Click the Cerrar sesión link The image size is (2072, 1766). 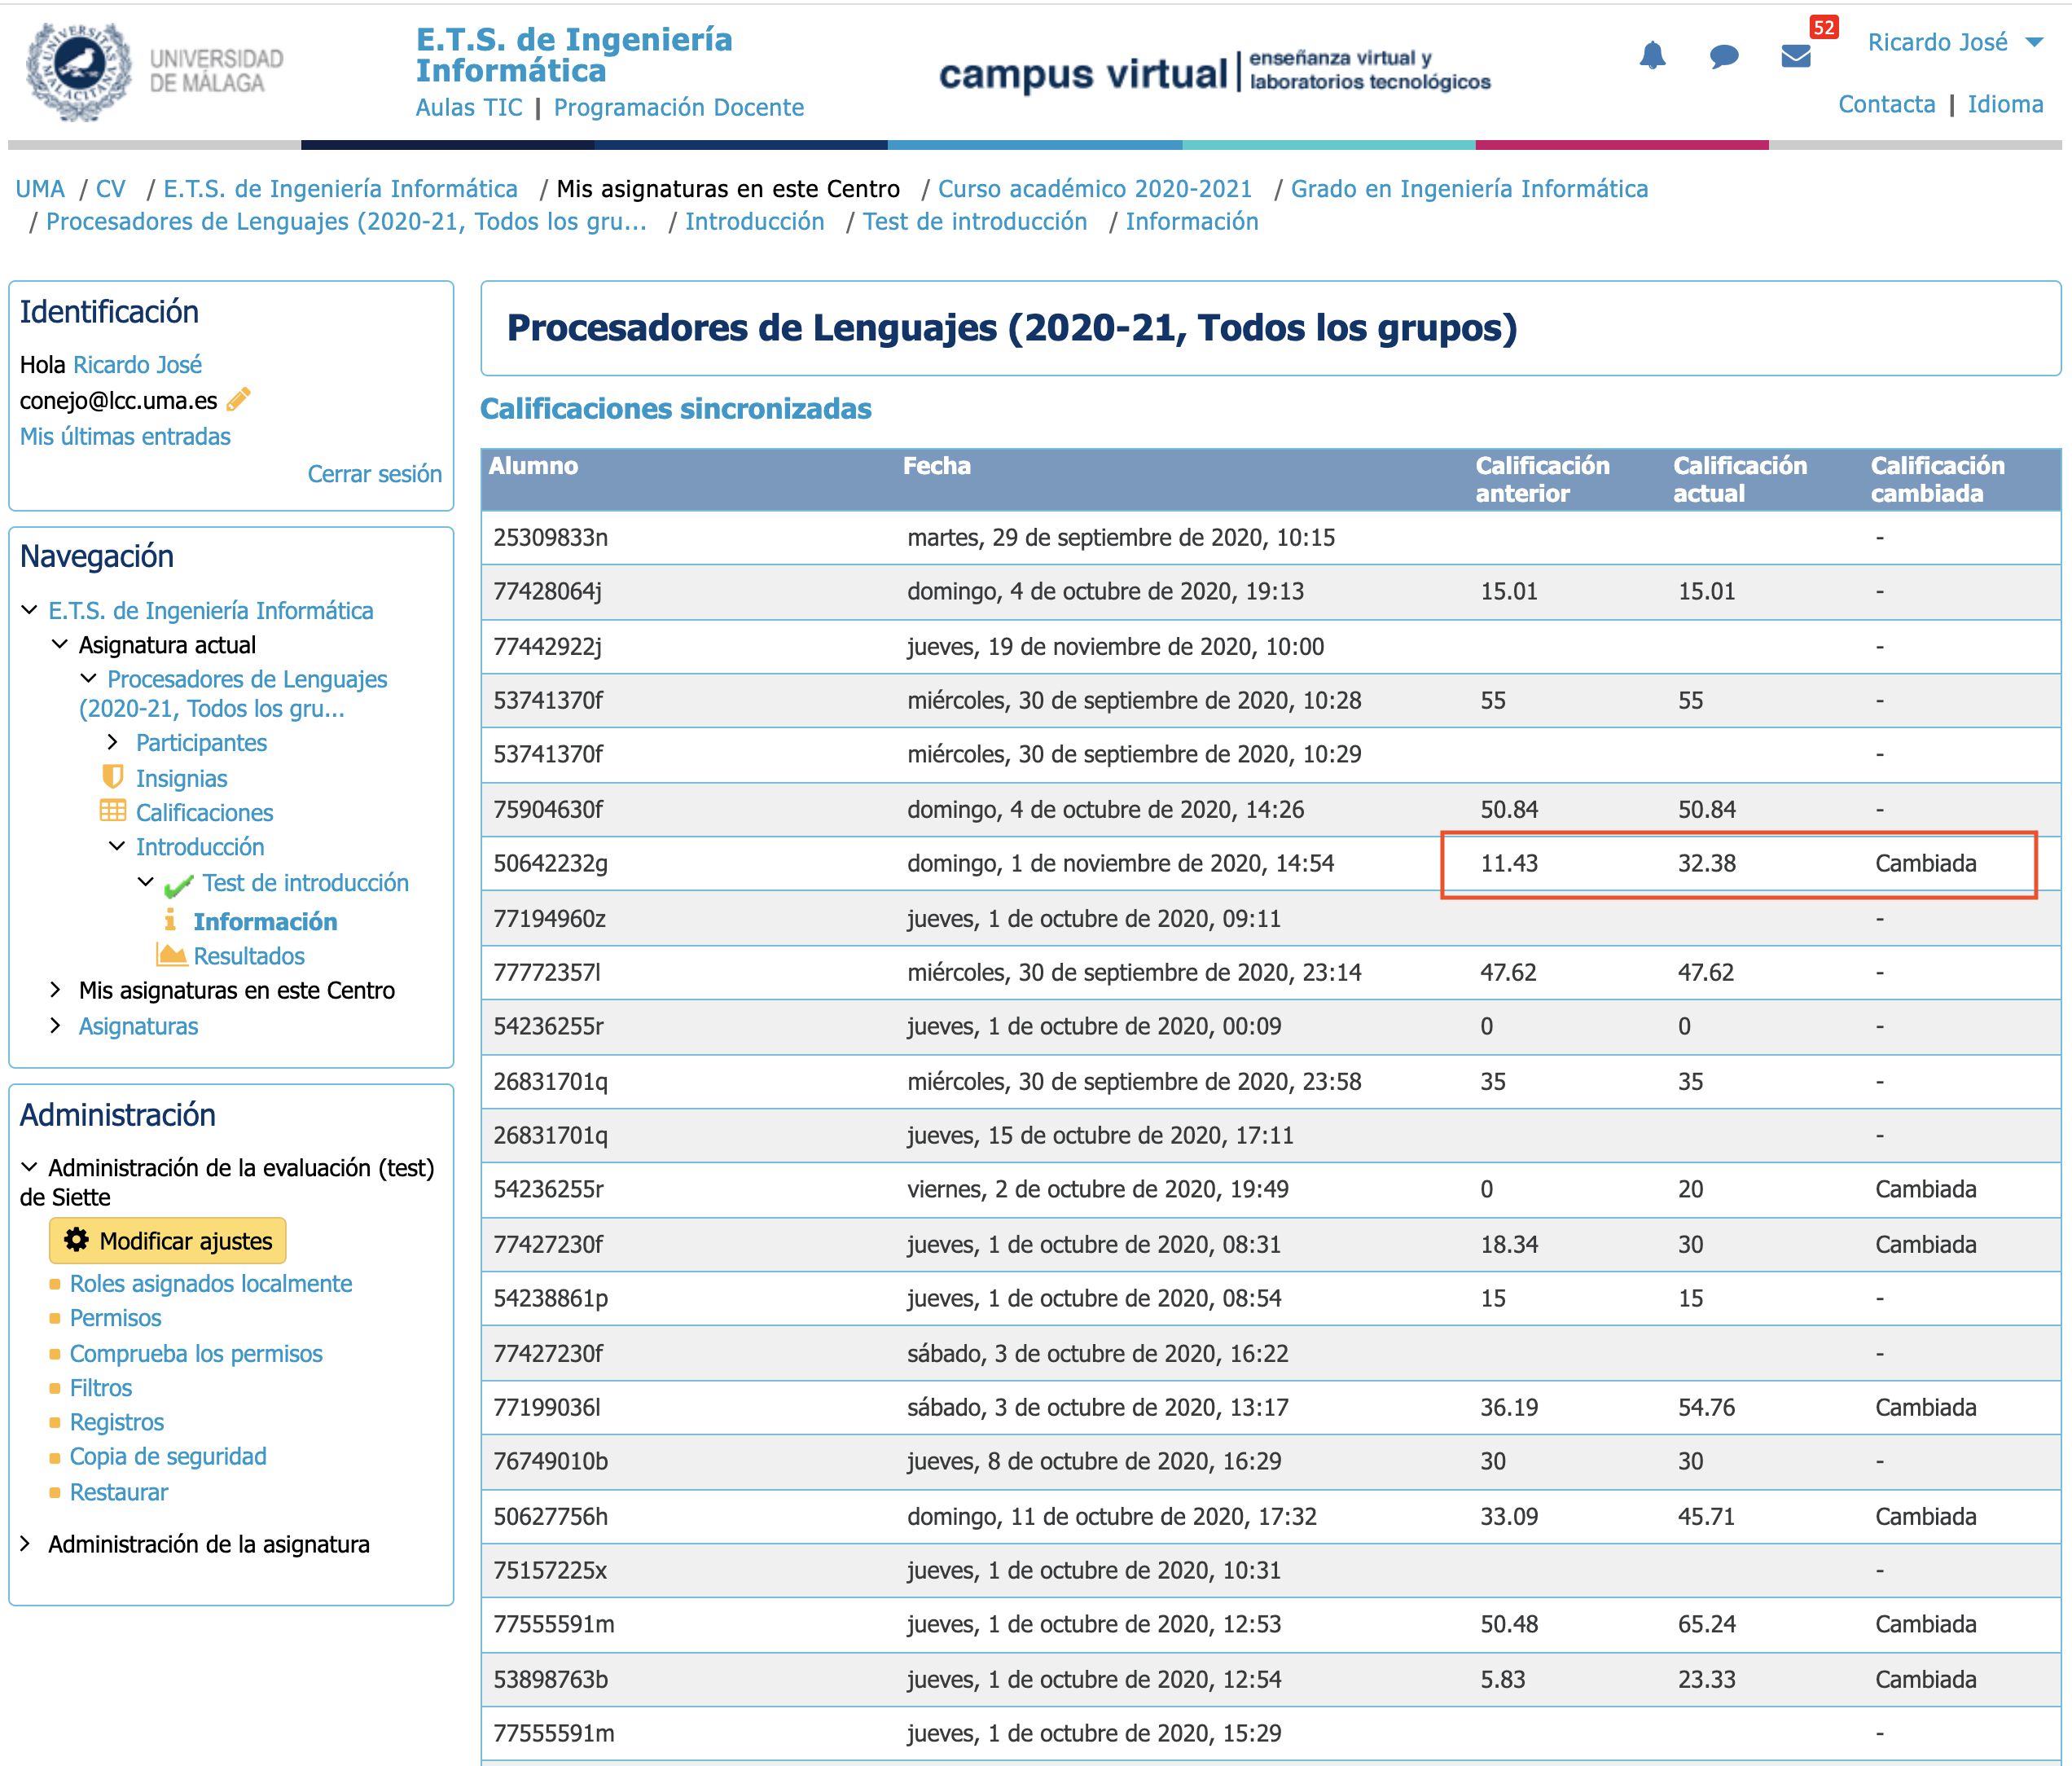374,474
